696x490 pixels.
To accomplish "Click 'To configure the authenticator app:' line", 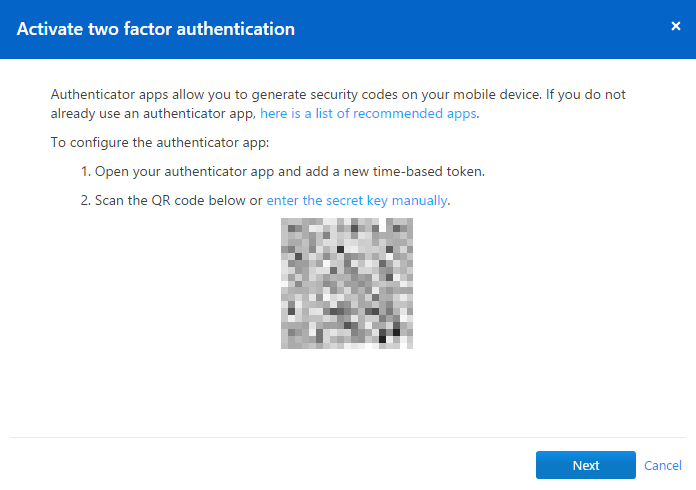I will coord(160,143).
